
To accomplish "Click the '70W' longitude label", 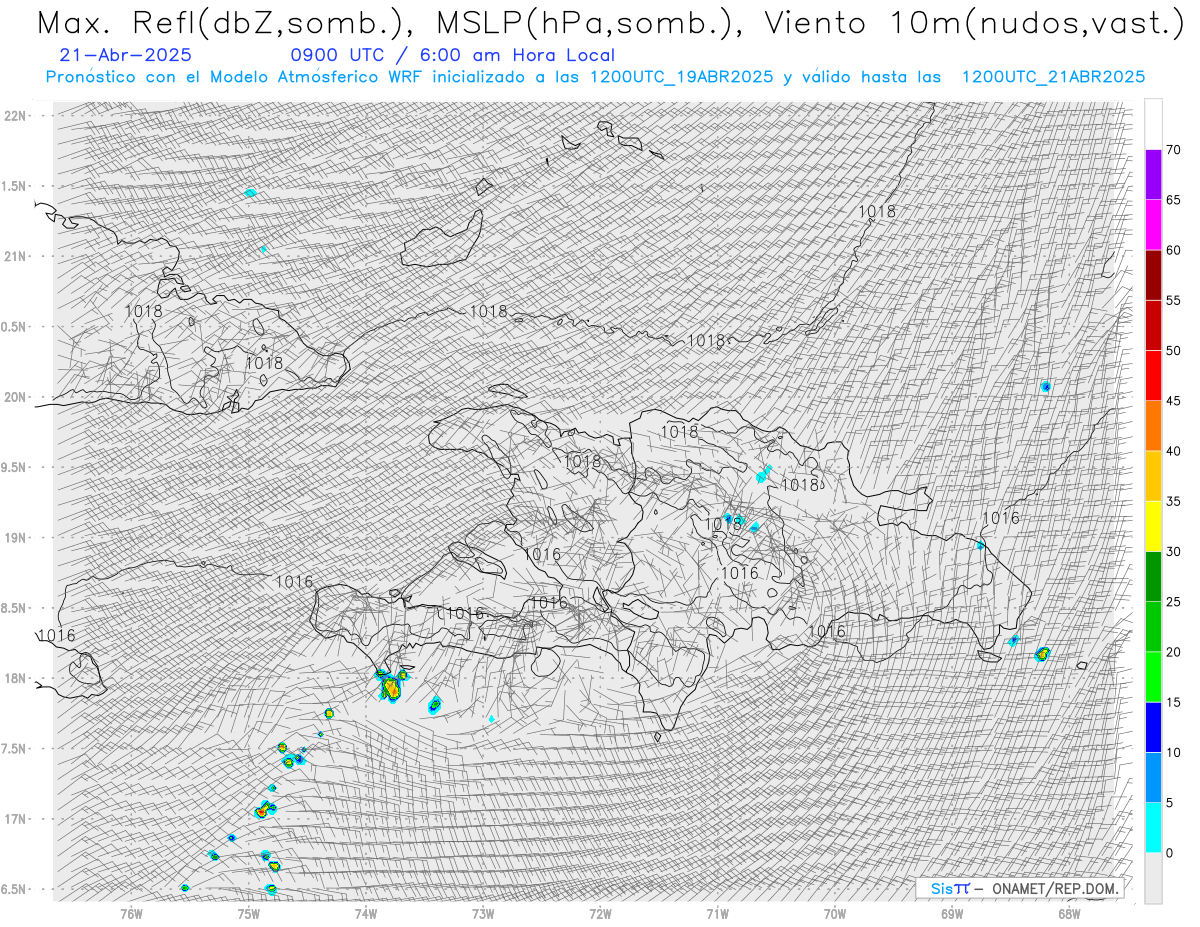I will (x=835, y=912).
